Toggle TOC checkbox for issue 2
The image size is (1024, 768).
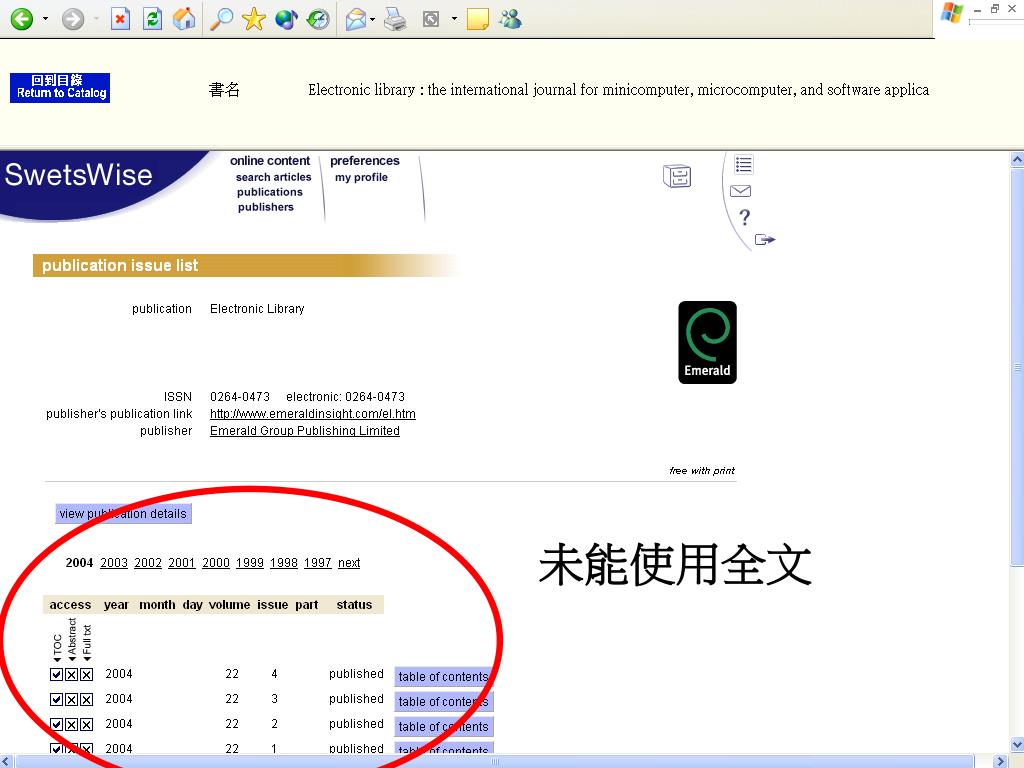(x=57, y=724)
